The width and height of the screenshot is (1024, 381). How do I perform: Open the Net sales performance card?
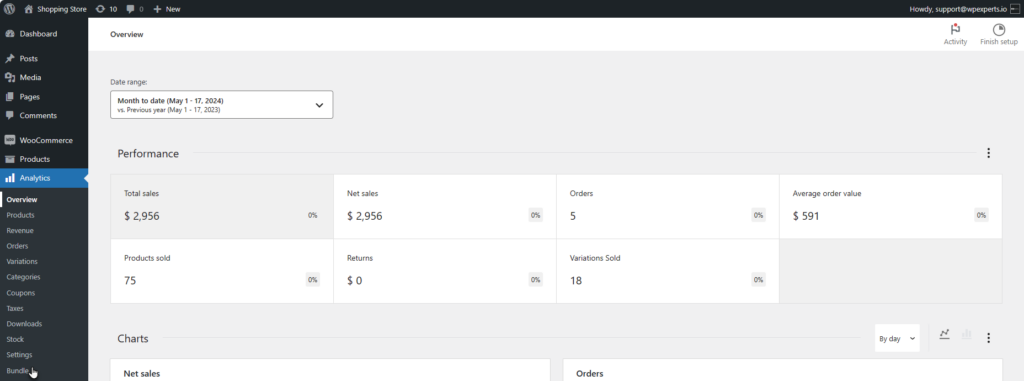(445, 207)
